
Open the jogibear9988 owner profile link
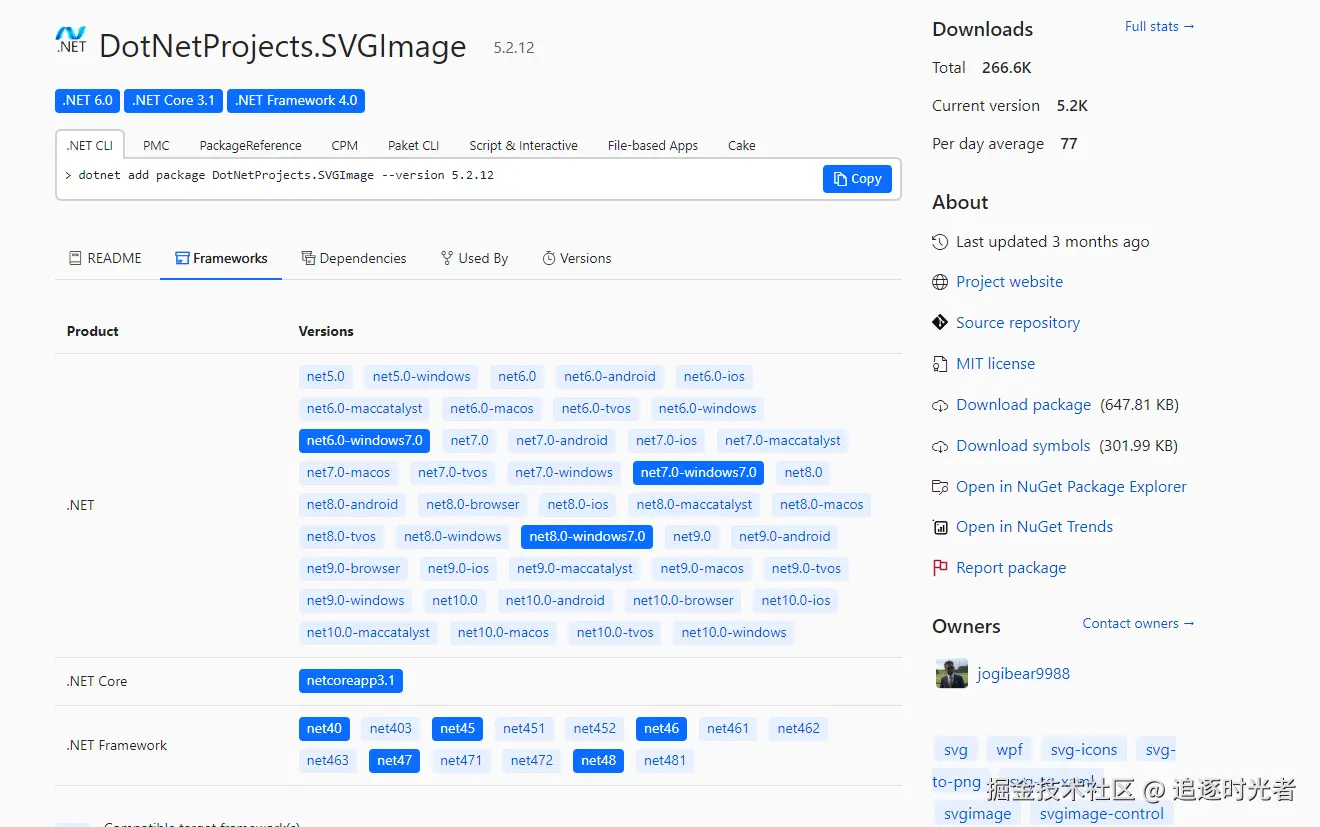tap(1023, 674)
